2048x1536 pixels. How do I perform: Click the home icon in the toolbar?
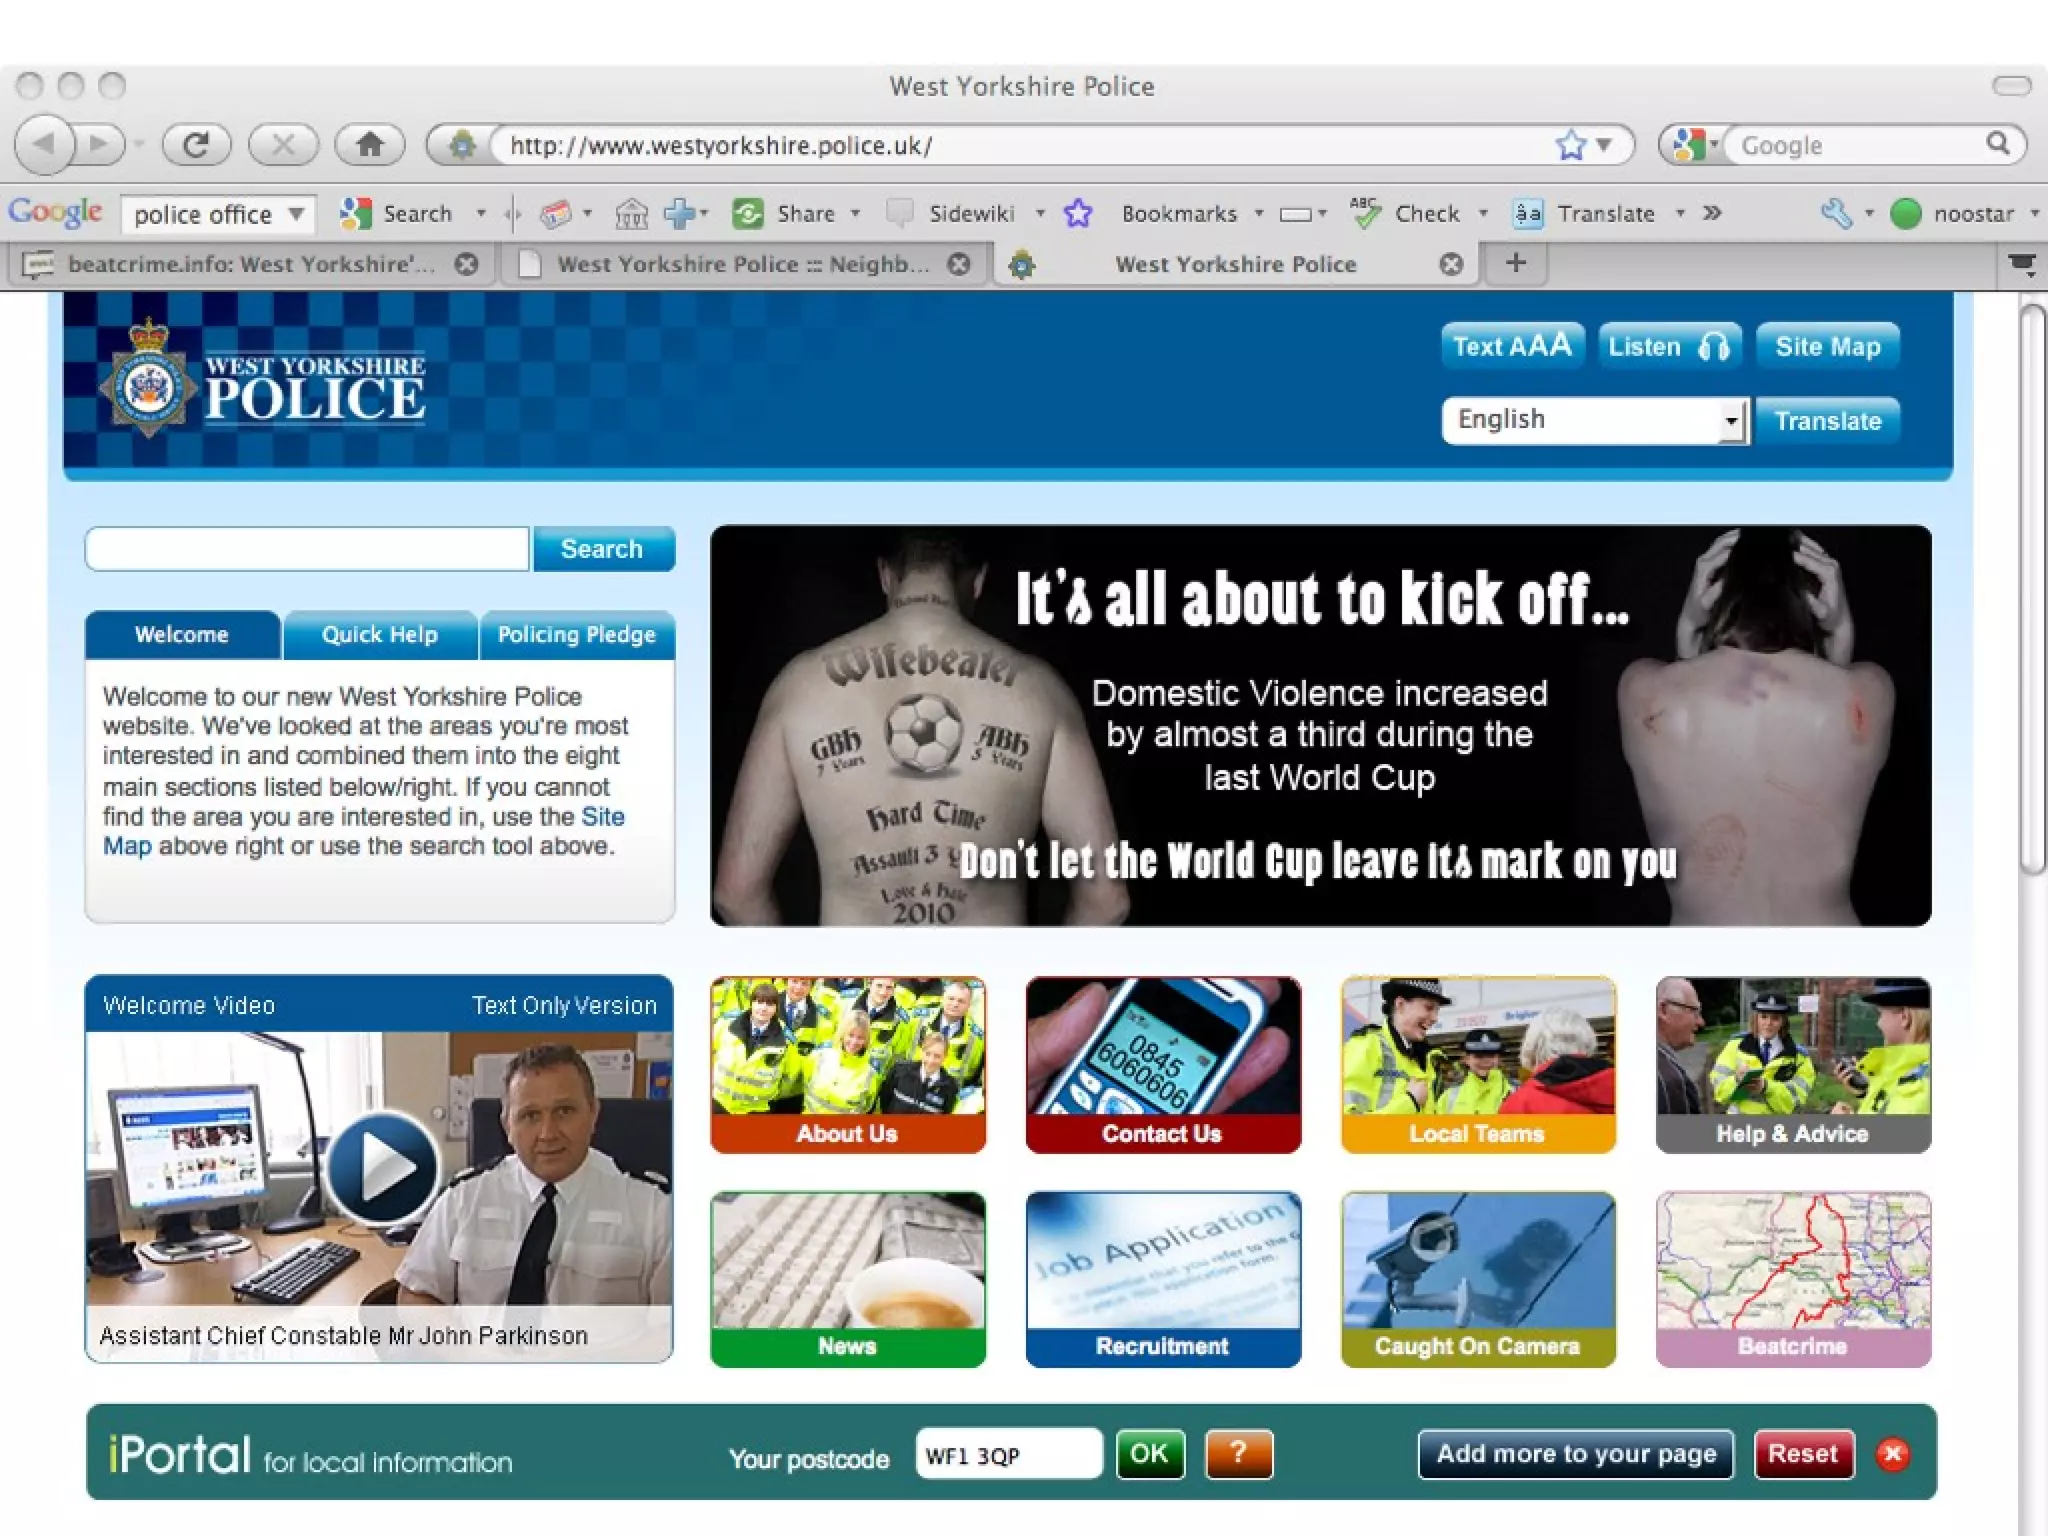(x=370, y=145)
